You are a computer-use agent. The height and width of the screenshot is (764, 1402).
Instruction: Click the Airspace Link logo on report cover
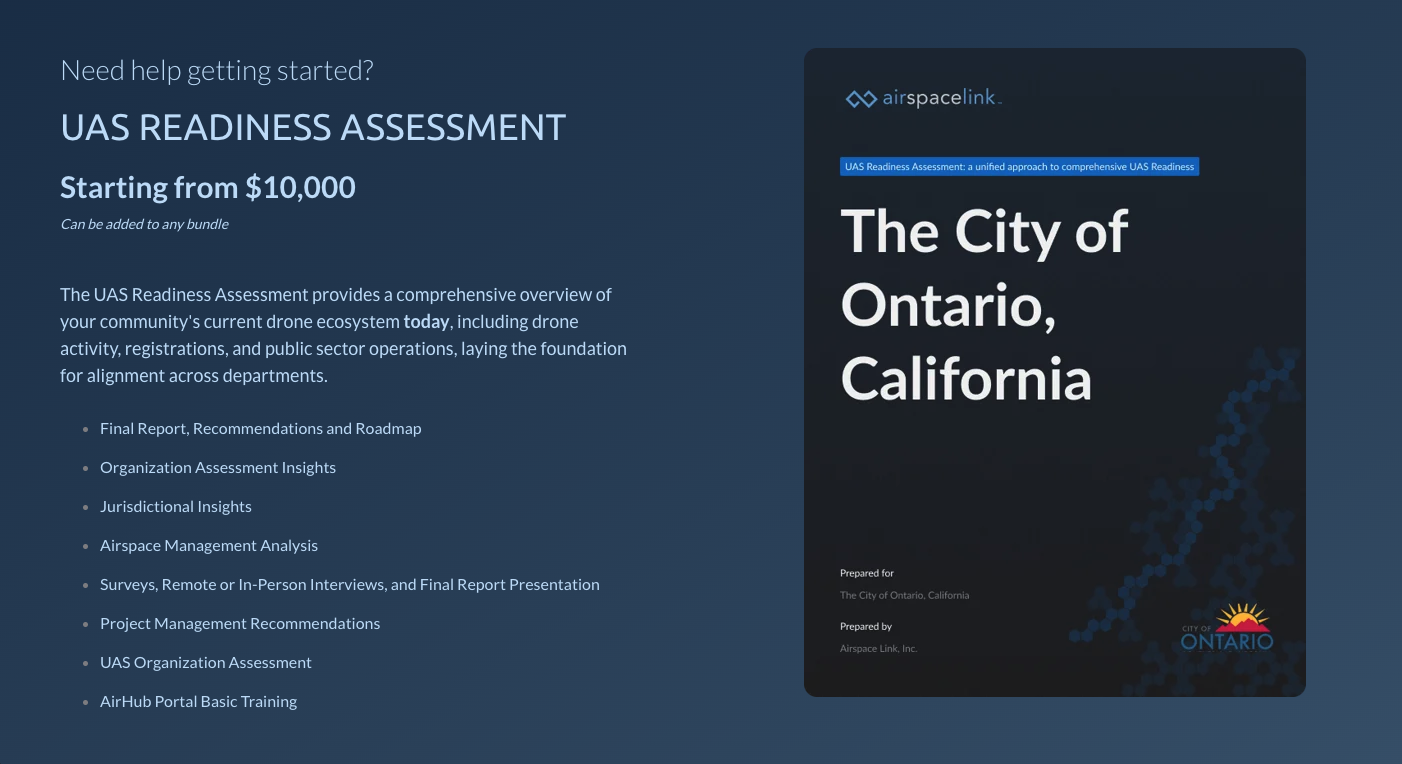922,98
